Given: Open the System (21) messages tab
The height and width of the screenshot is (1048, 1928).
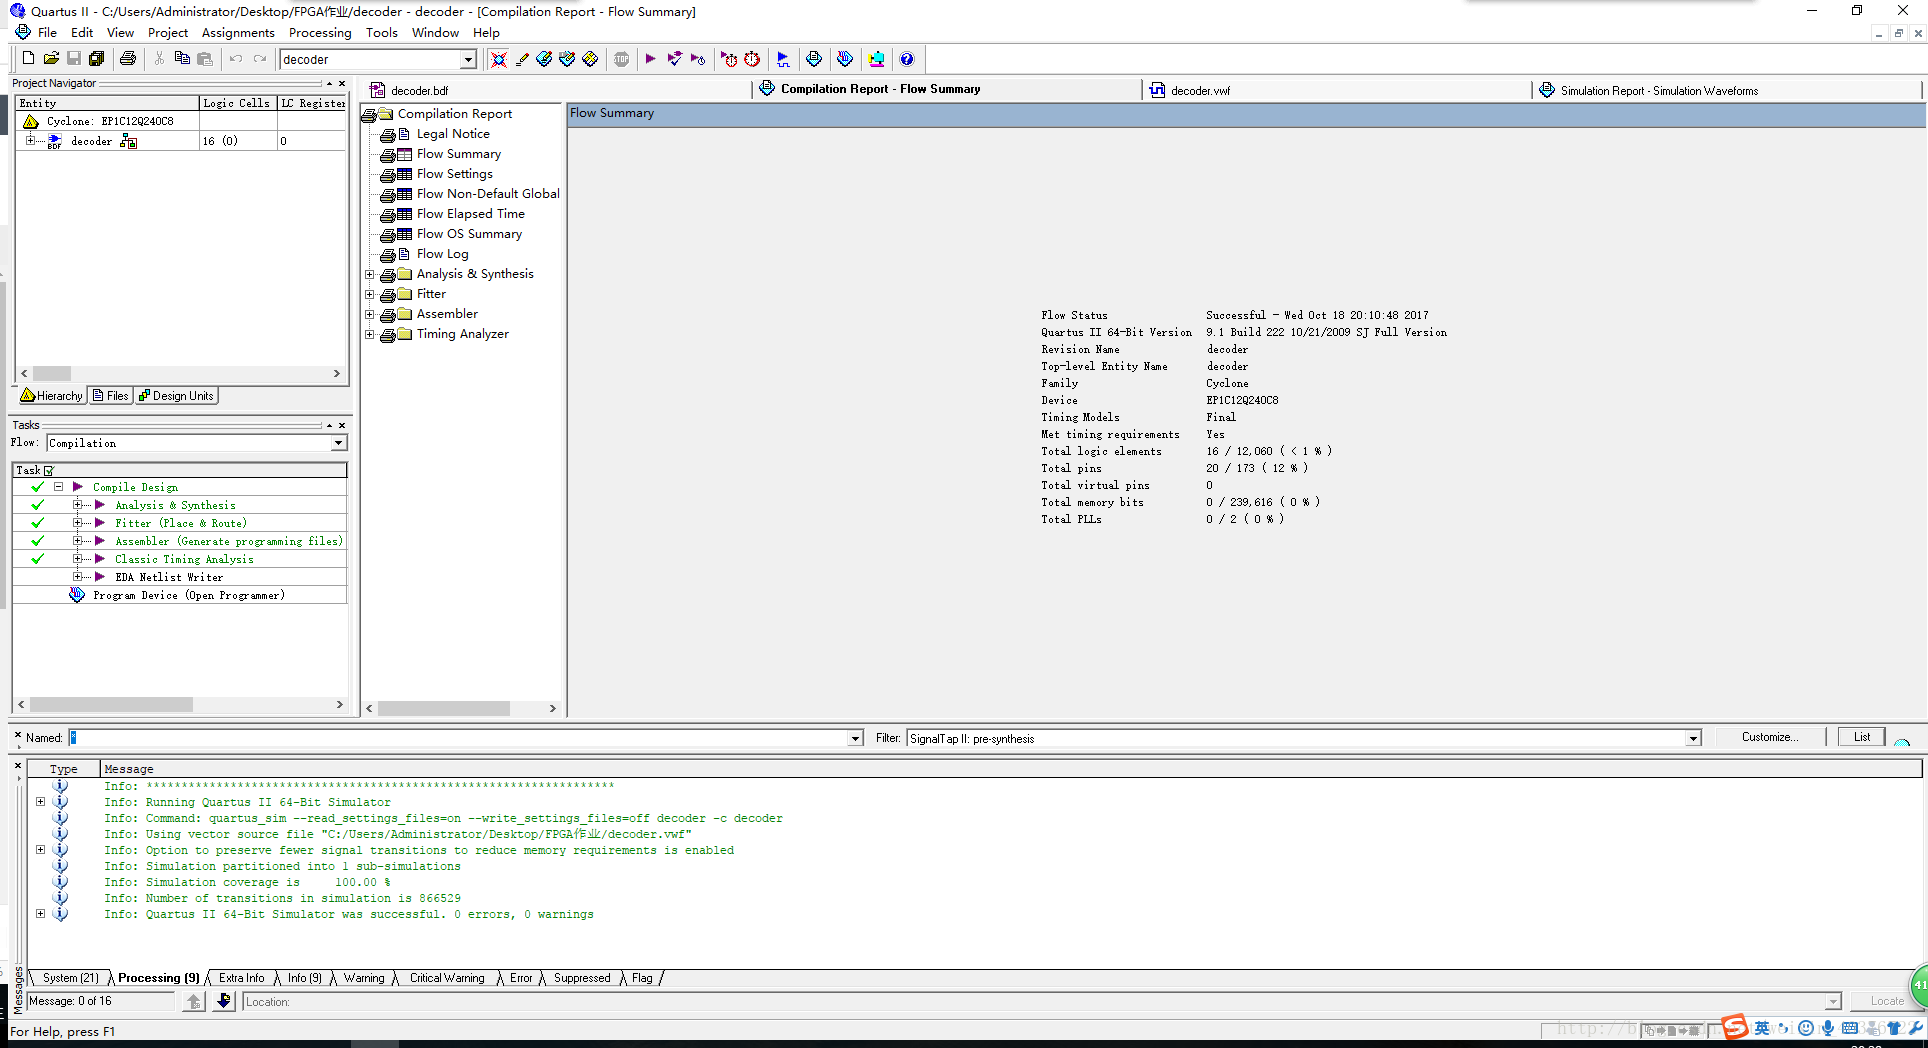Looking at the screenshot, I should pos(70,978).
